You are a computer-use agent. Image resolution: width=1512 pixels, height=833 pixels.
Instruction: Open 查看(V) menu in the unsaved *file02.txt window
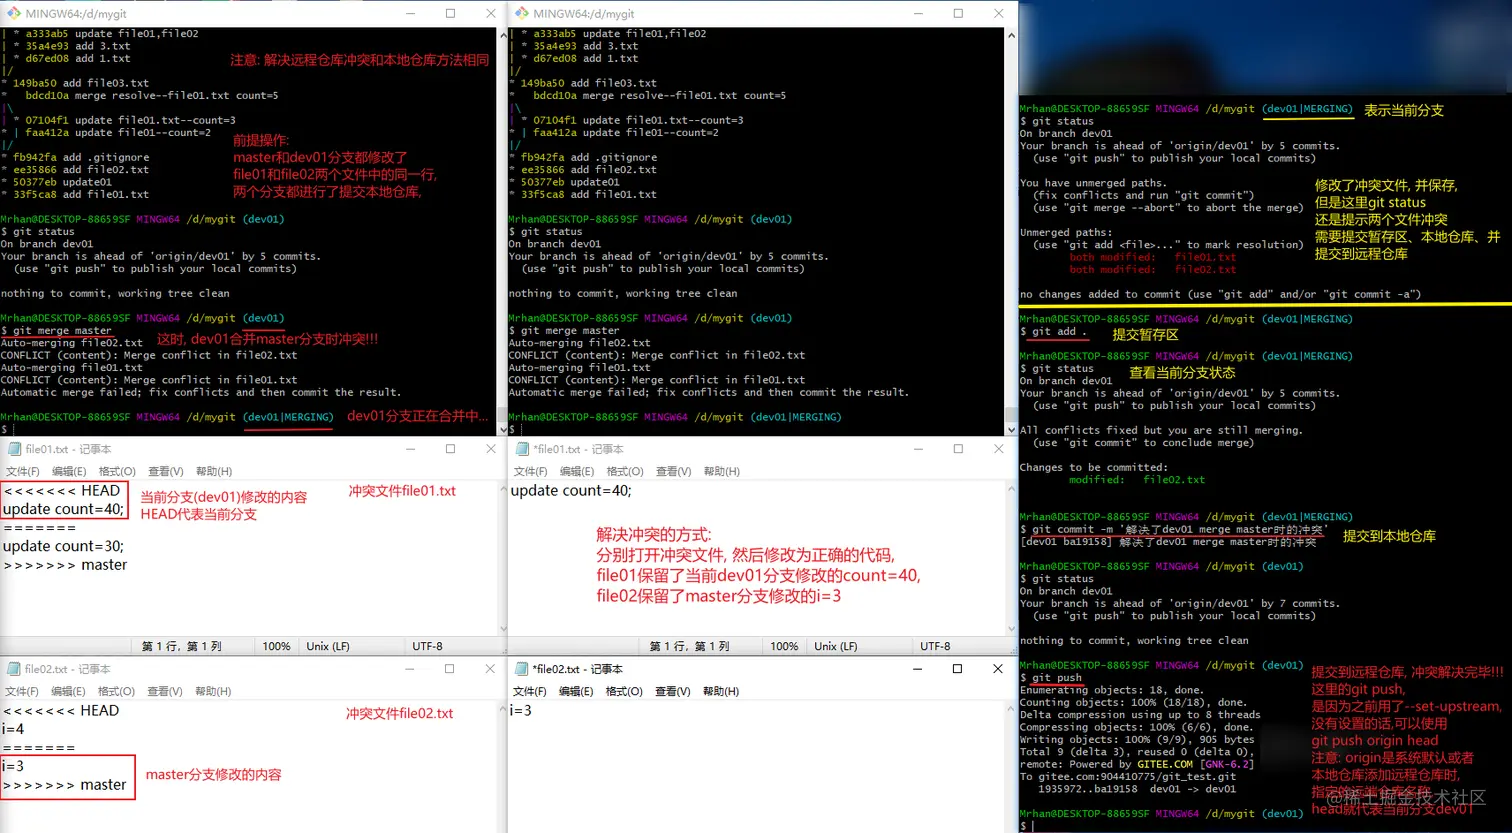click(x=673, y=691)
